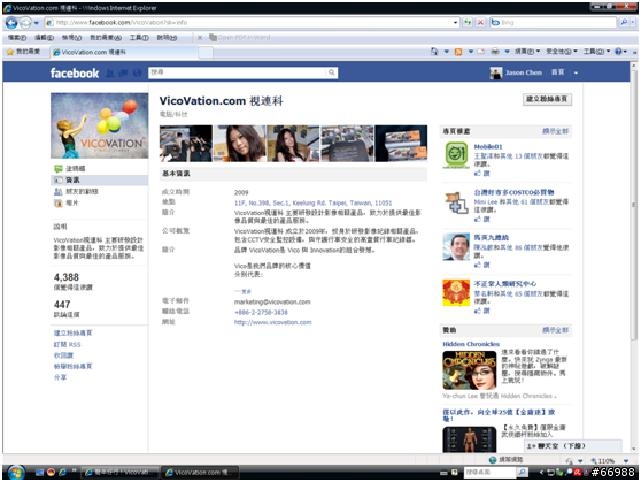The image size is (640, 480).
Task: Open the 工具(T) menu in menu bar
Action: (139, 38)
